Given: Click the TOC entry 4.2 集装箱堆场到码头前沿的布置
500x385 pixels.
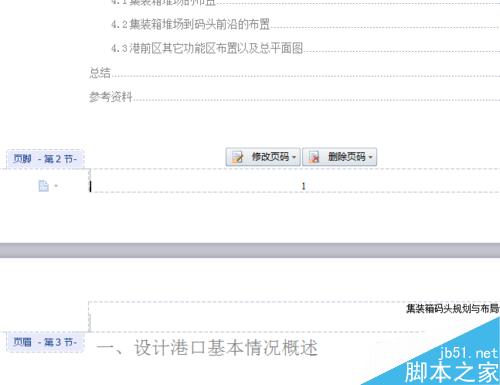Looking at the screenshot, I should coord(190,24).
